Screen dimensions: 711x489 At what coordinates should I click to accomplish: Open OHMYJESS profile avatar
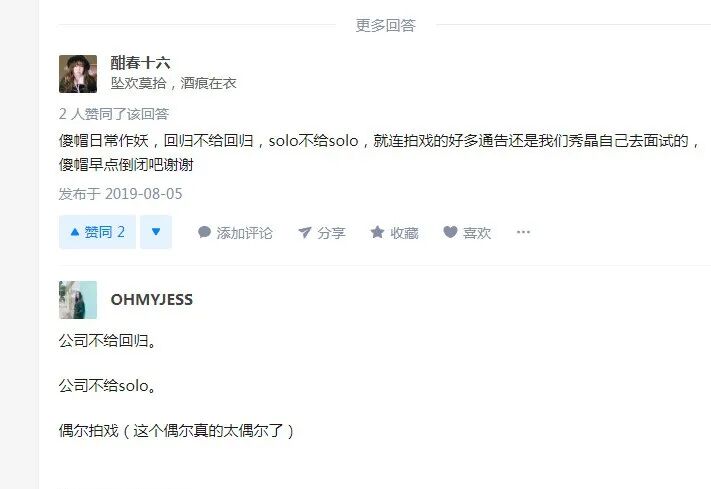click(x=78, y=300)
